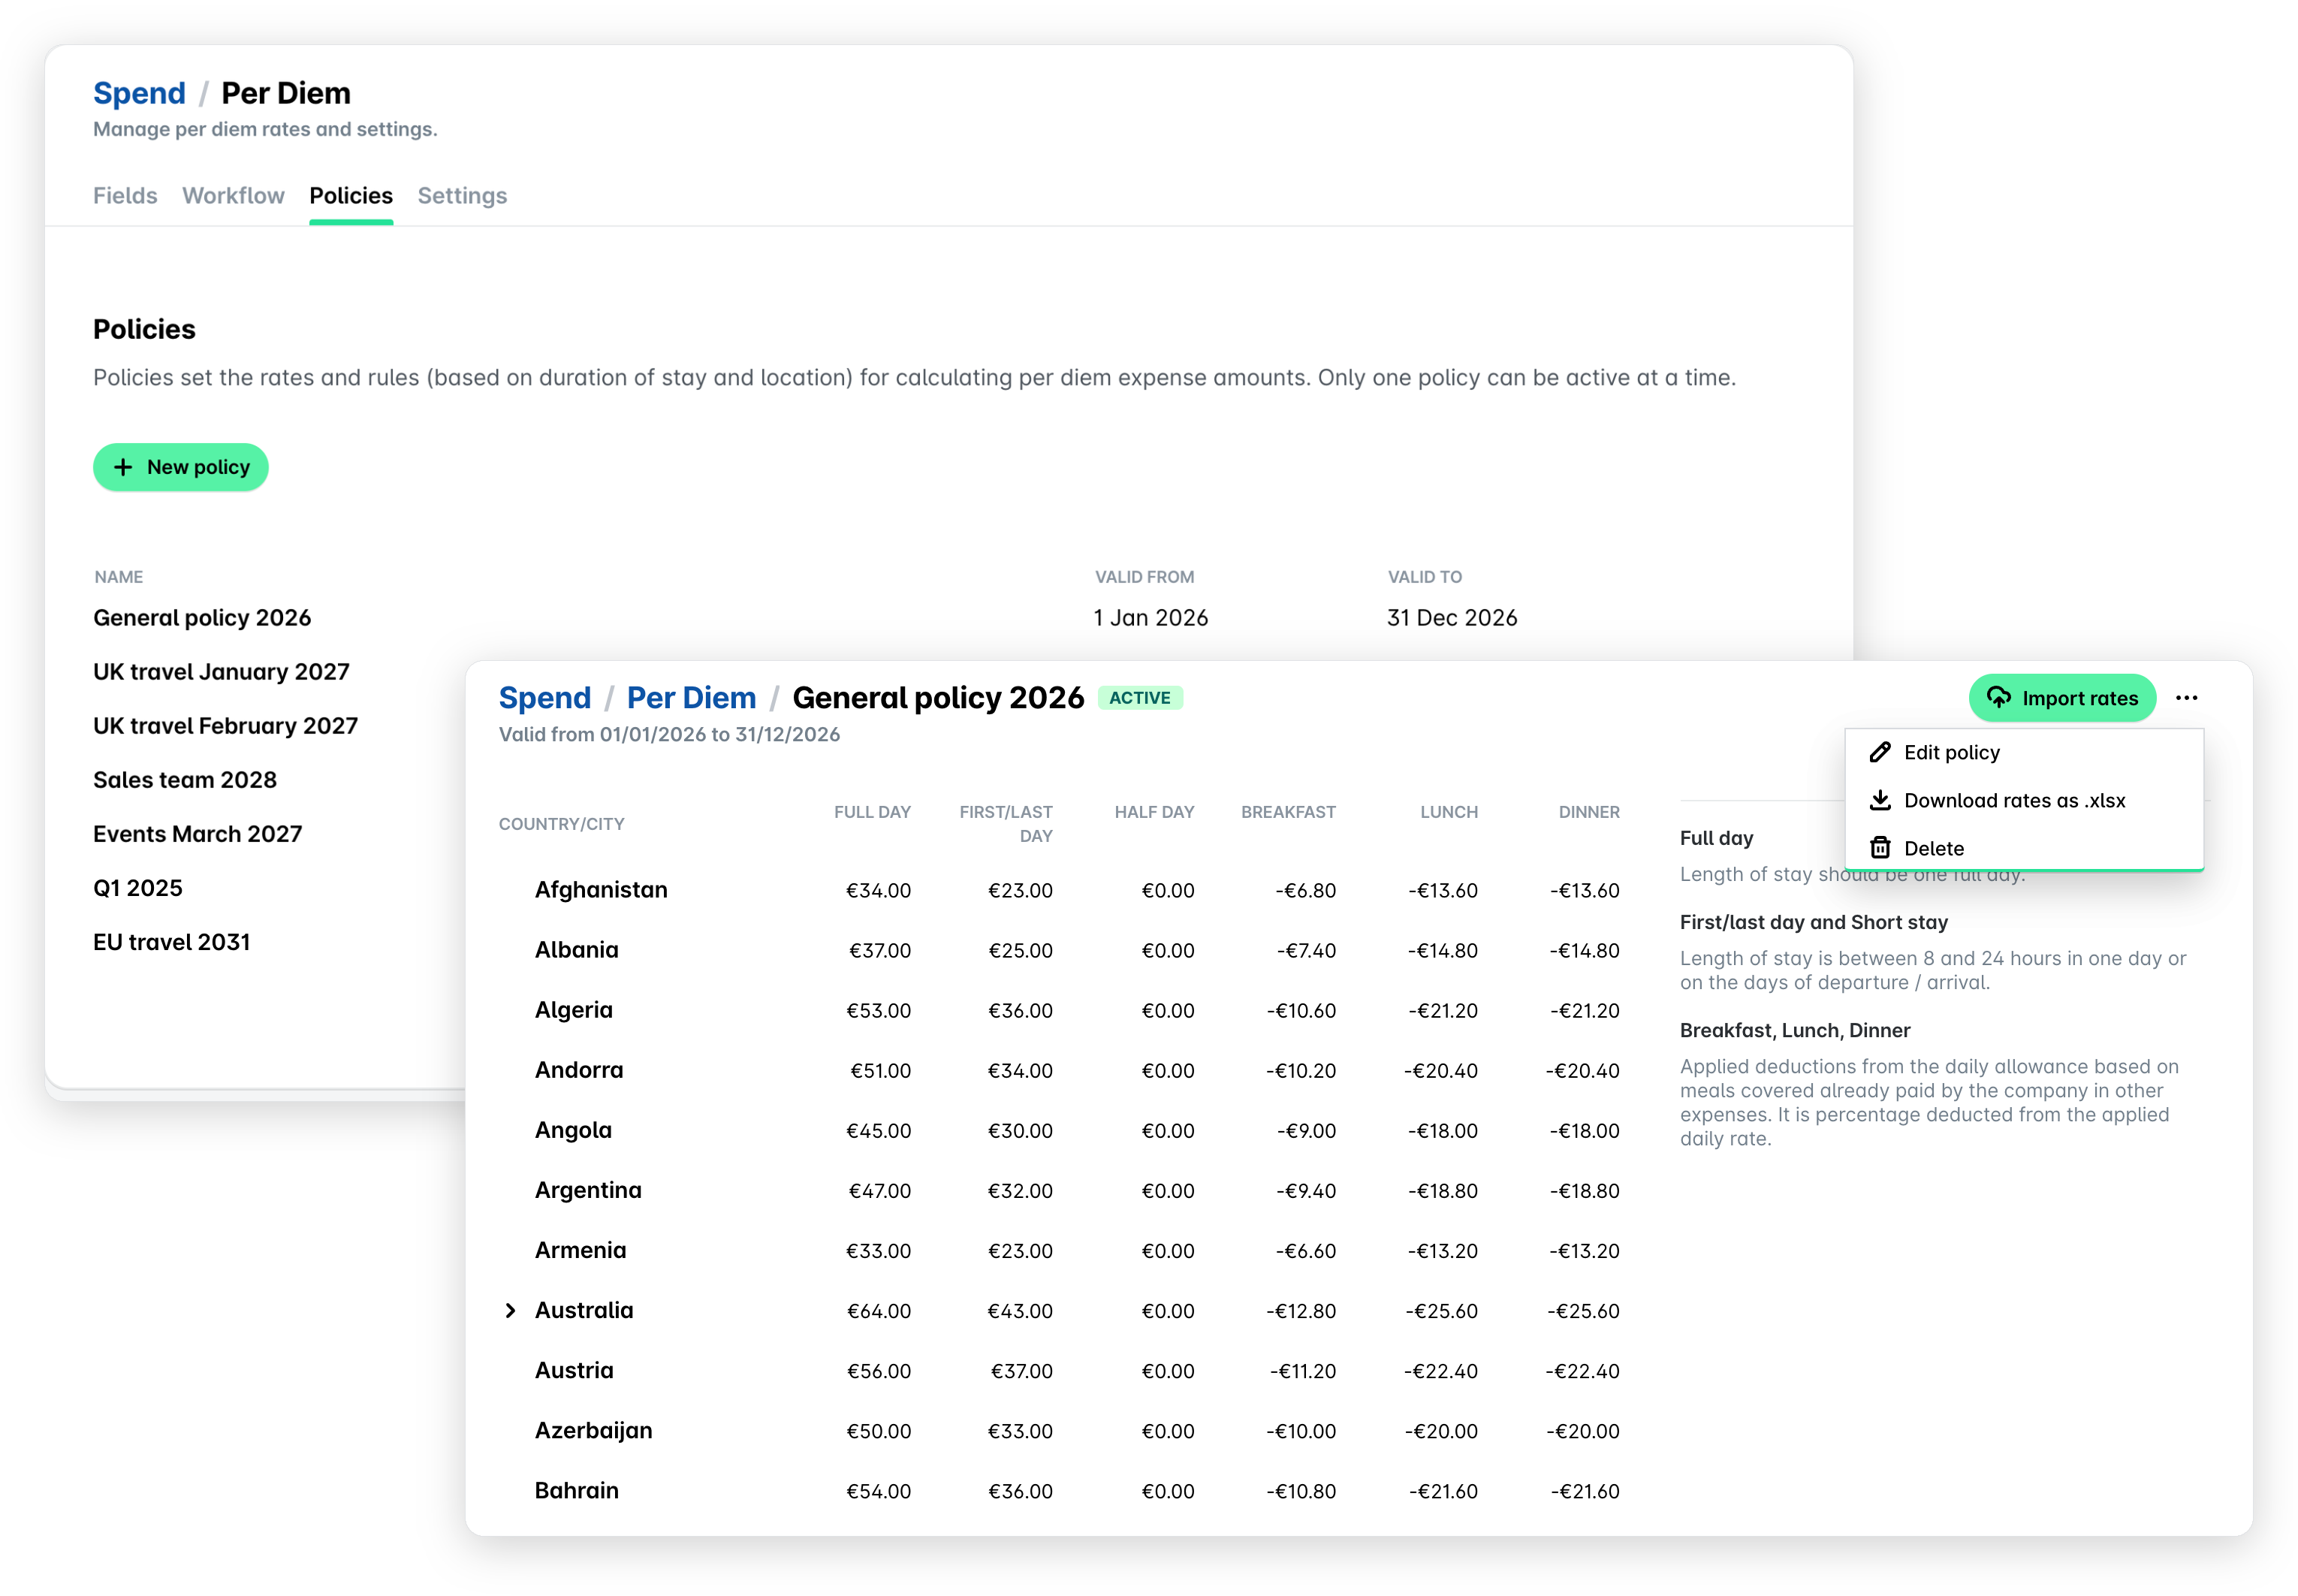Open the Settings tab

pos(462,196)
